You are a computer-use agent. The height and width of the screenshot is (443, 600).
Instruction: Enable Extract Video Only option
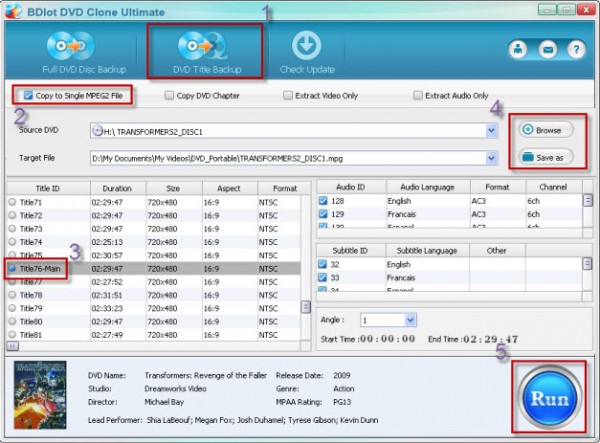[287, 95]
